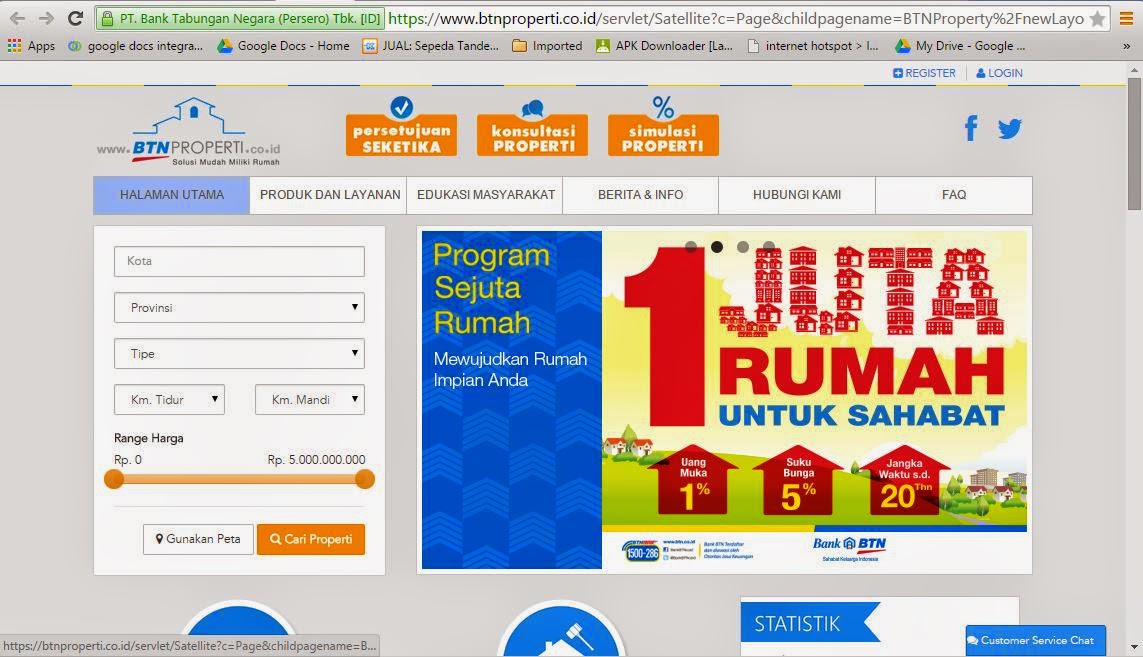Select the HALAMAN UTAMA tab
1143x657 pixels.
[x=171, y=195]
